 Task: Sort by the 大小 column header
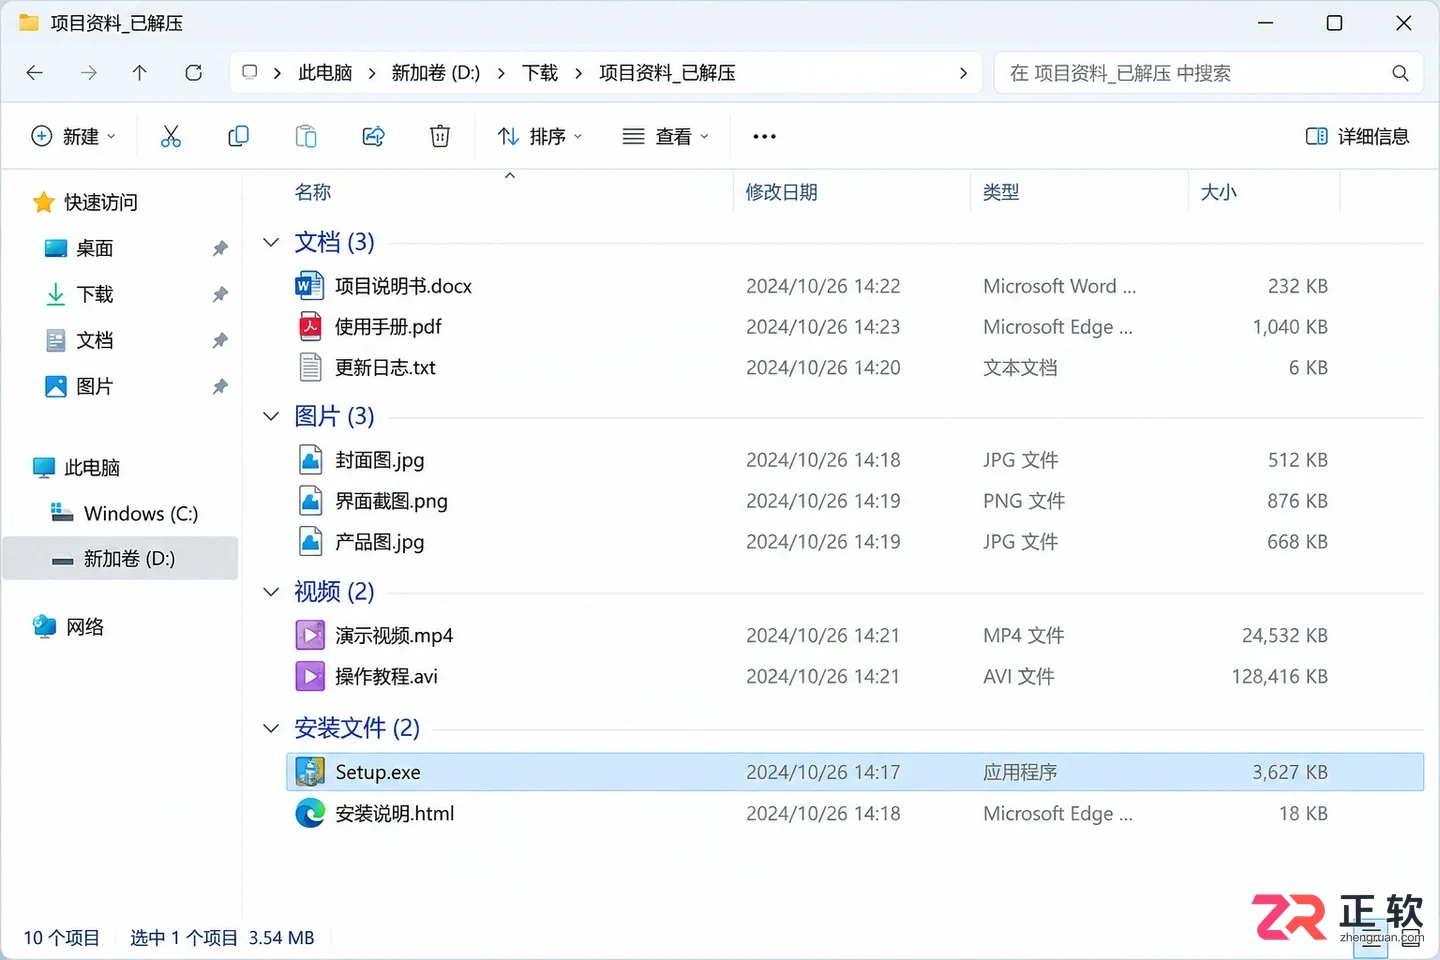[1218, 192]
